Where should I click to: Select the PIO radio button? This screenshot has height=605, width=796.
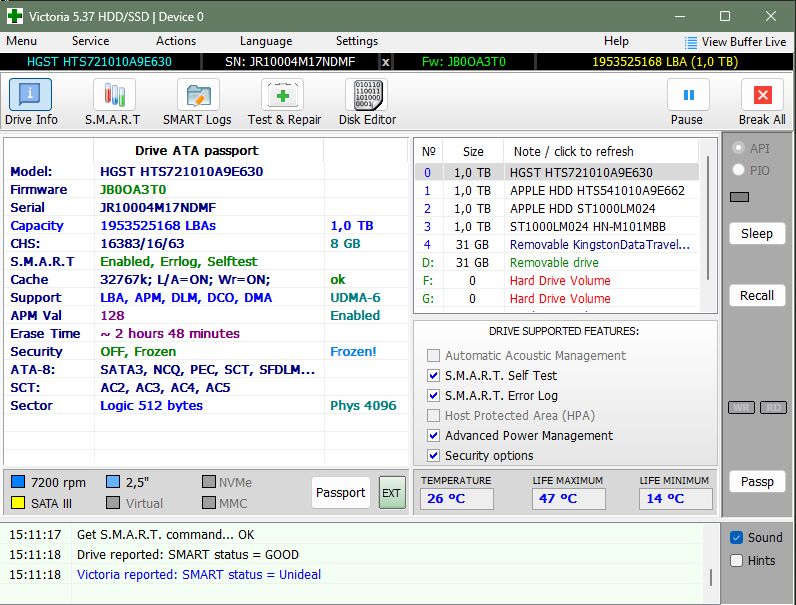[739, 170]
